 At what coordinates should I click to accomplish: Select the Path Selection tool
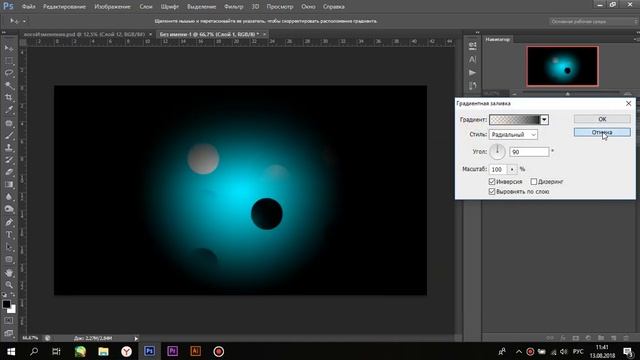click(9, 247)
